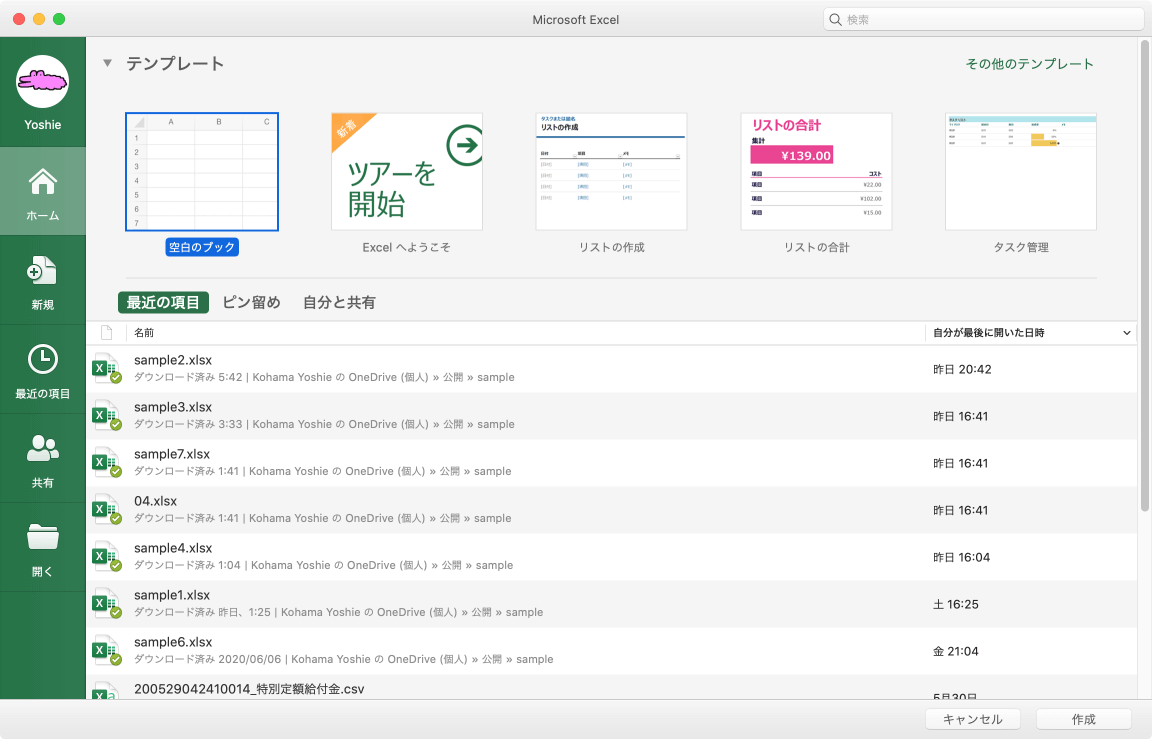Click the リストの合計 caption under thumbnail
The image size is (1152, 739).
click(x=816, y=248)
